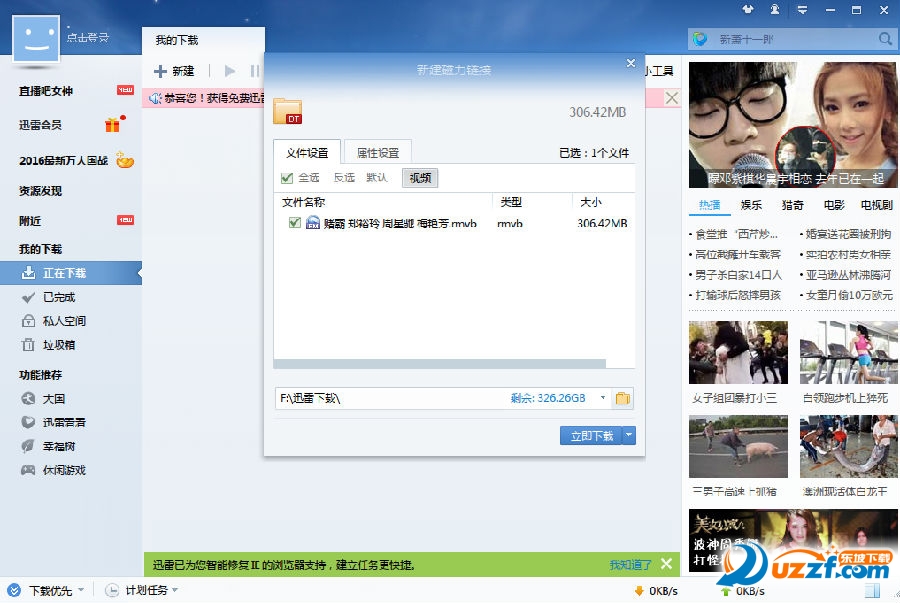
Task: Click the user avatar smiley icon
Action: (x=36, y=38)
